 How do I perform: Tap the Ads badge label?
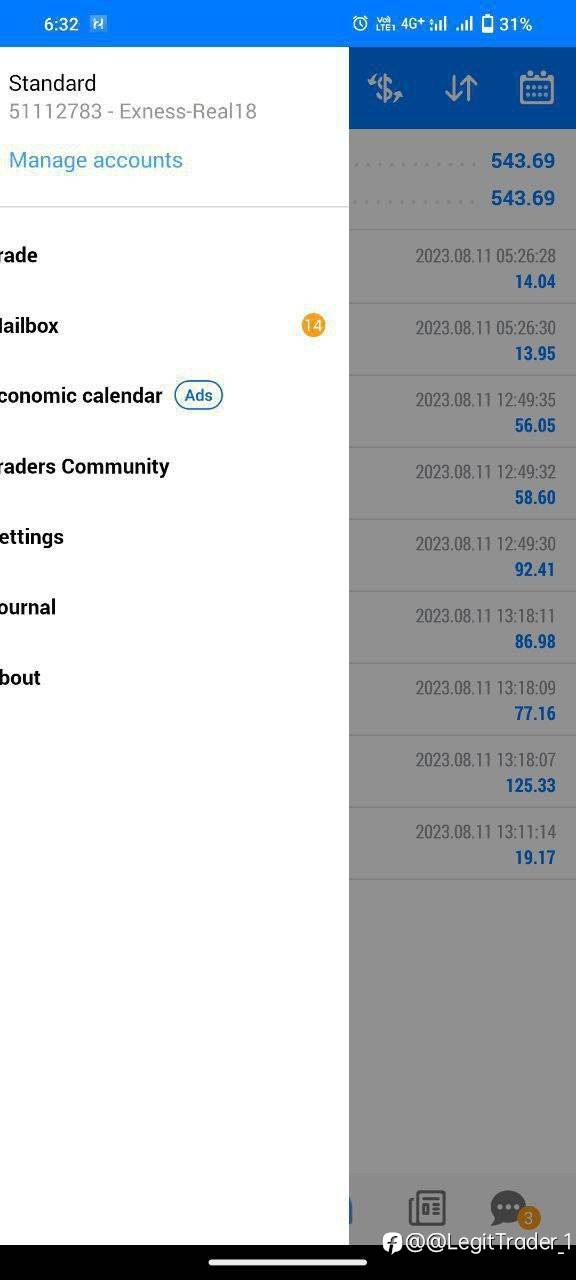point(199,395)
